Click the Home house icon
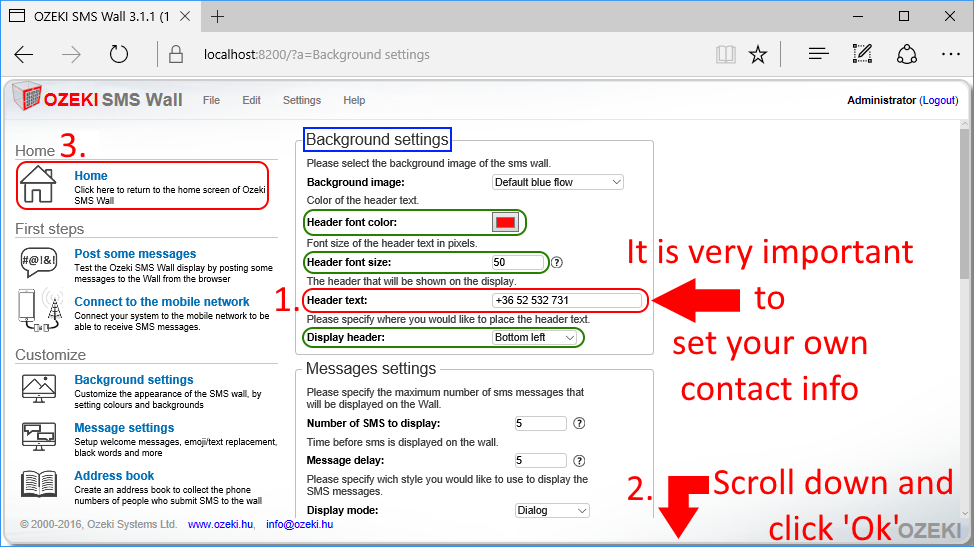 38,184
